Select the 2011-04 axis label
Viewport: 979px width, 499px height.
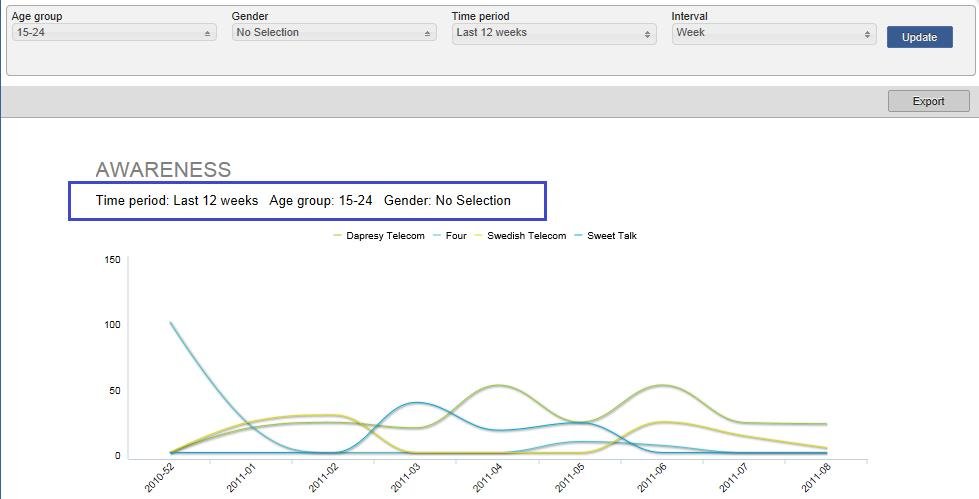488,479
